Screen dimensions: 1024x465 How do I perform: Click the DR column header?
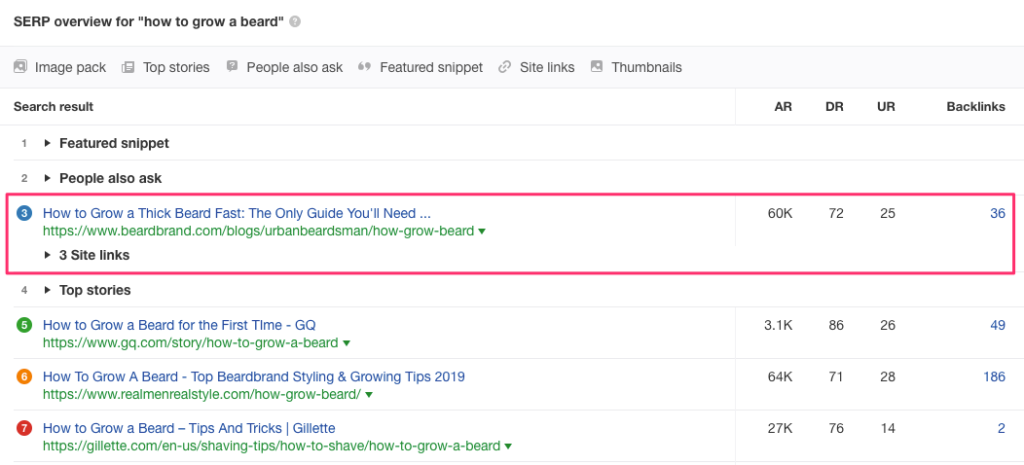point(835,106)
